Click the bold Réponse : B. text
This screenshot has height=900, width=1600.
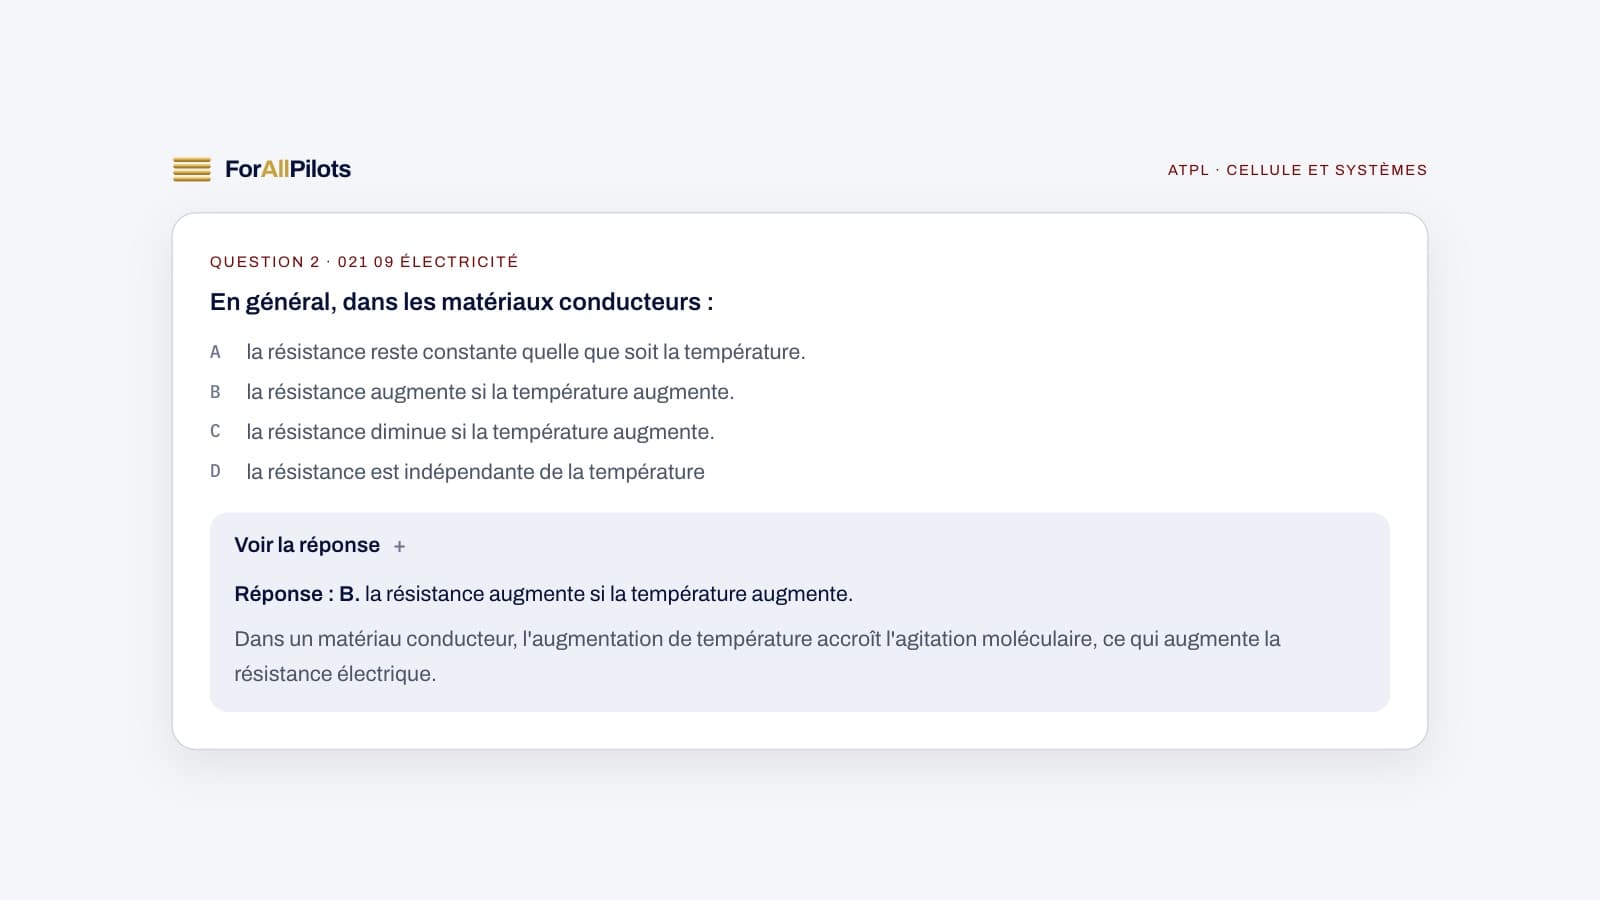click(297, 594)
